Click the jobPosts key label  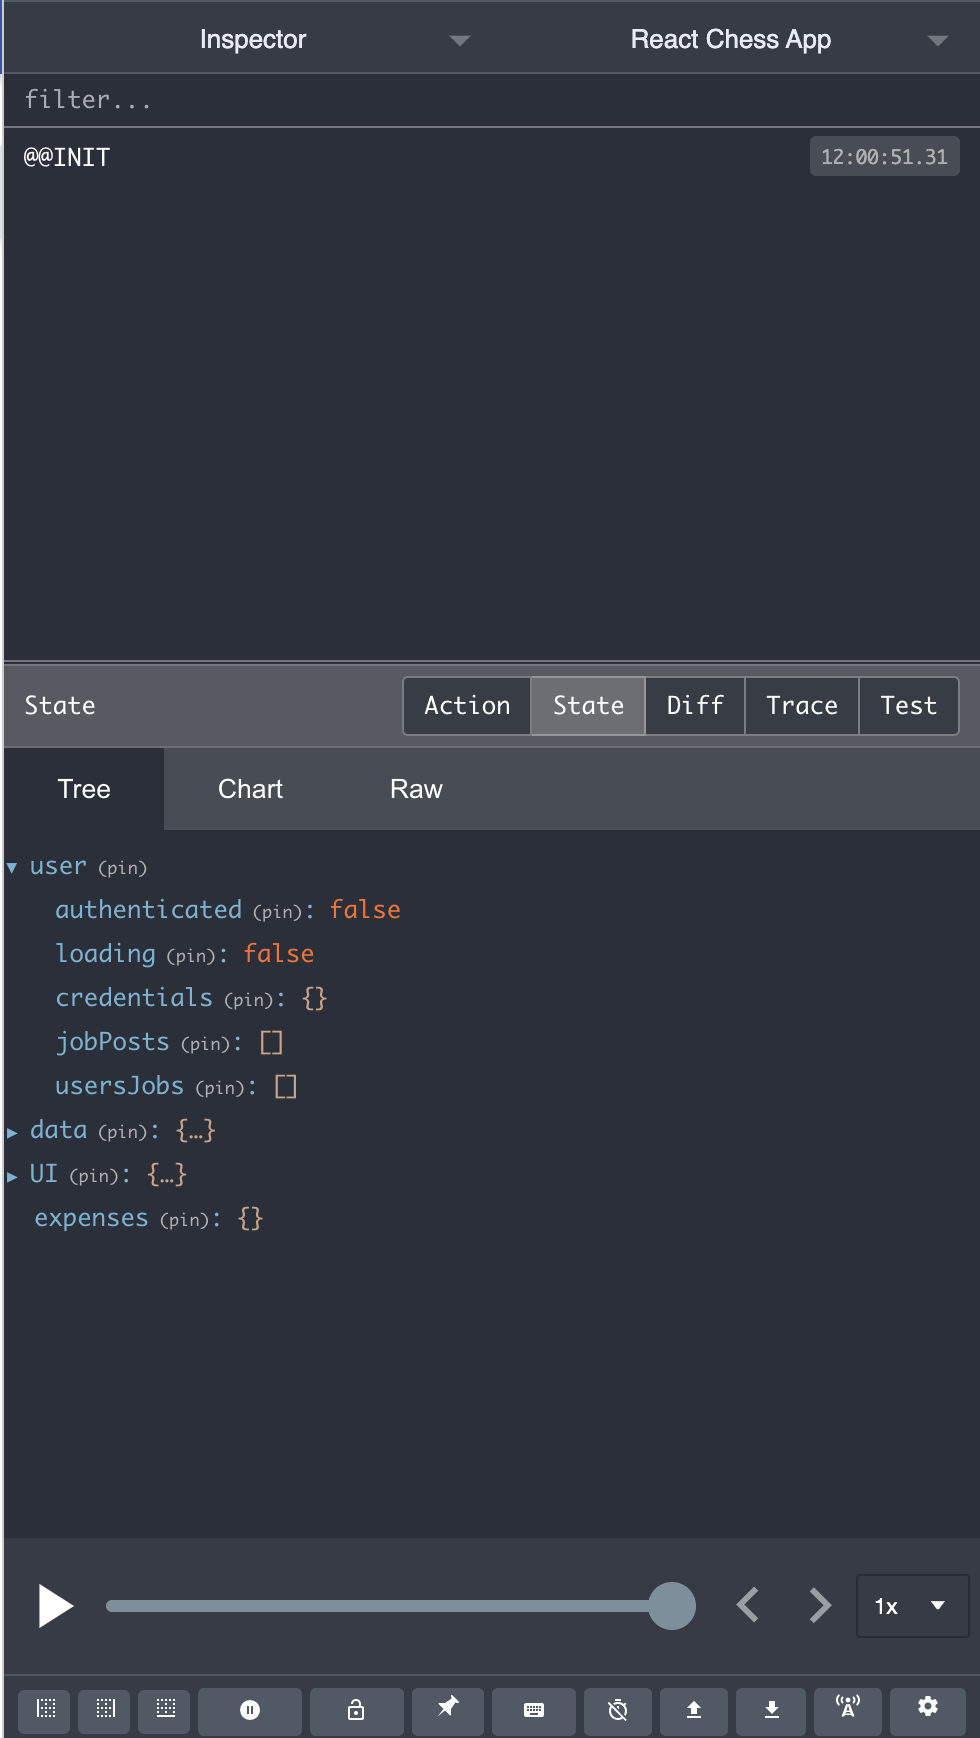point(113,1042)
